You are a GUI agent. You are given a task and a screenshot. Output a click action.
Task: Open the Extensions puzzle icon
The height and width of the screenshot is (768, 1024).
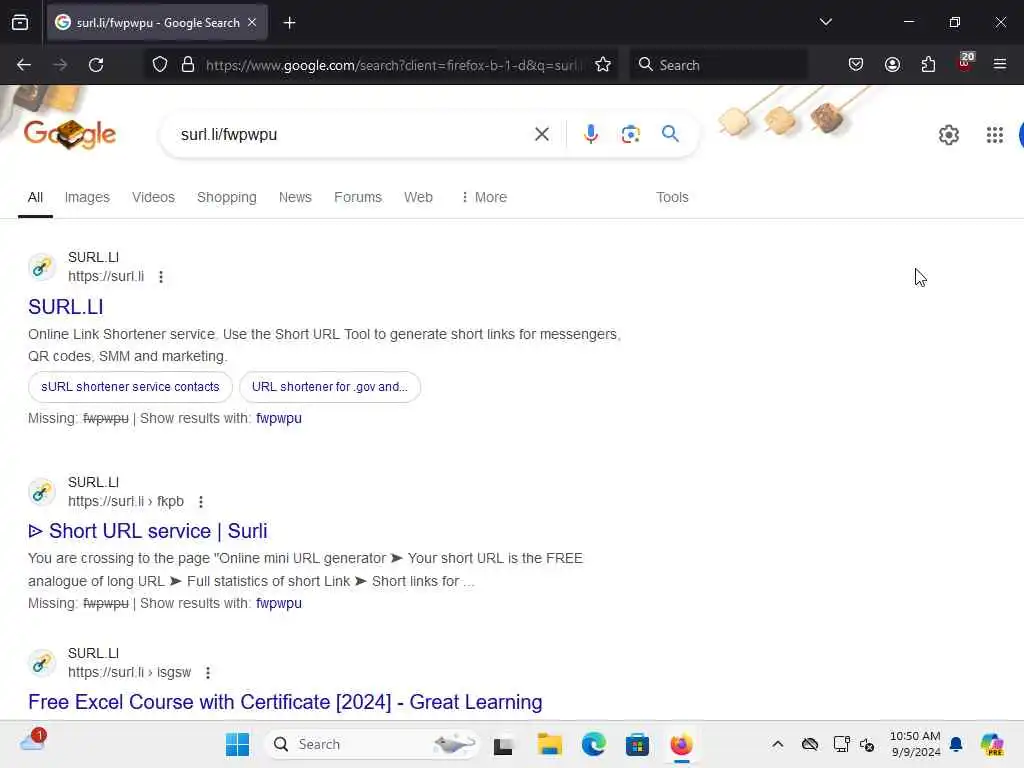tap(928, 65)
